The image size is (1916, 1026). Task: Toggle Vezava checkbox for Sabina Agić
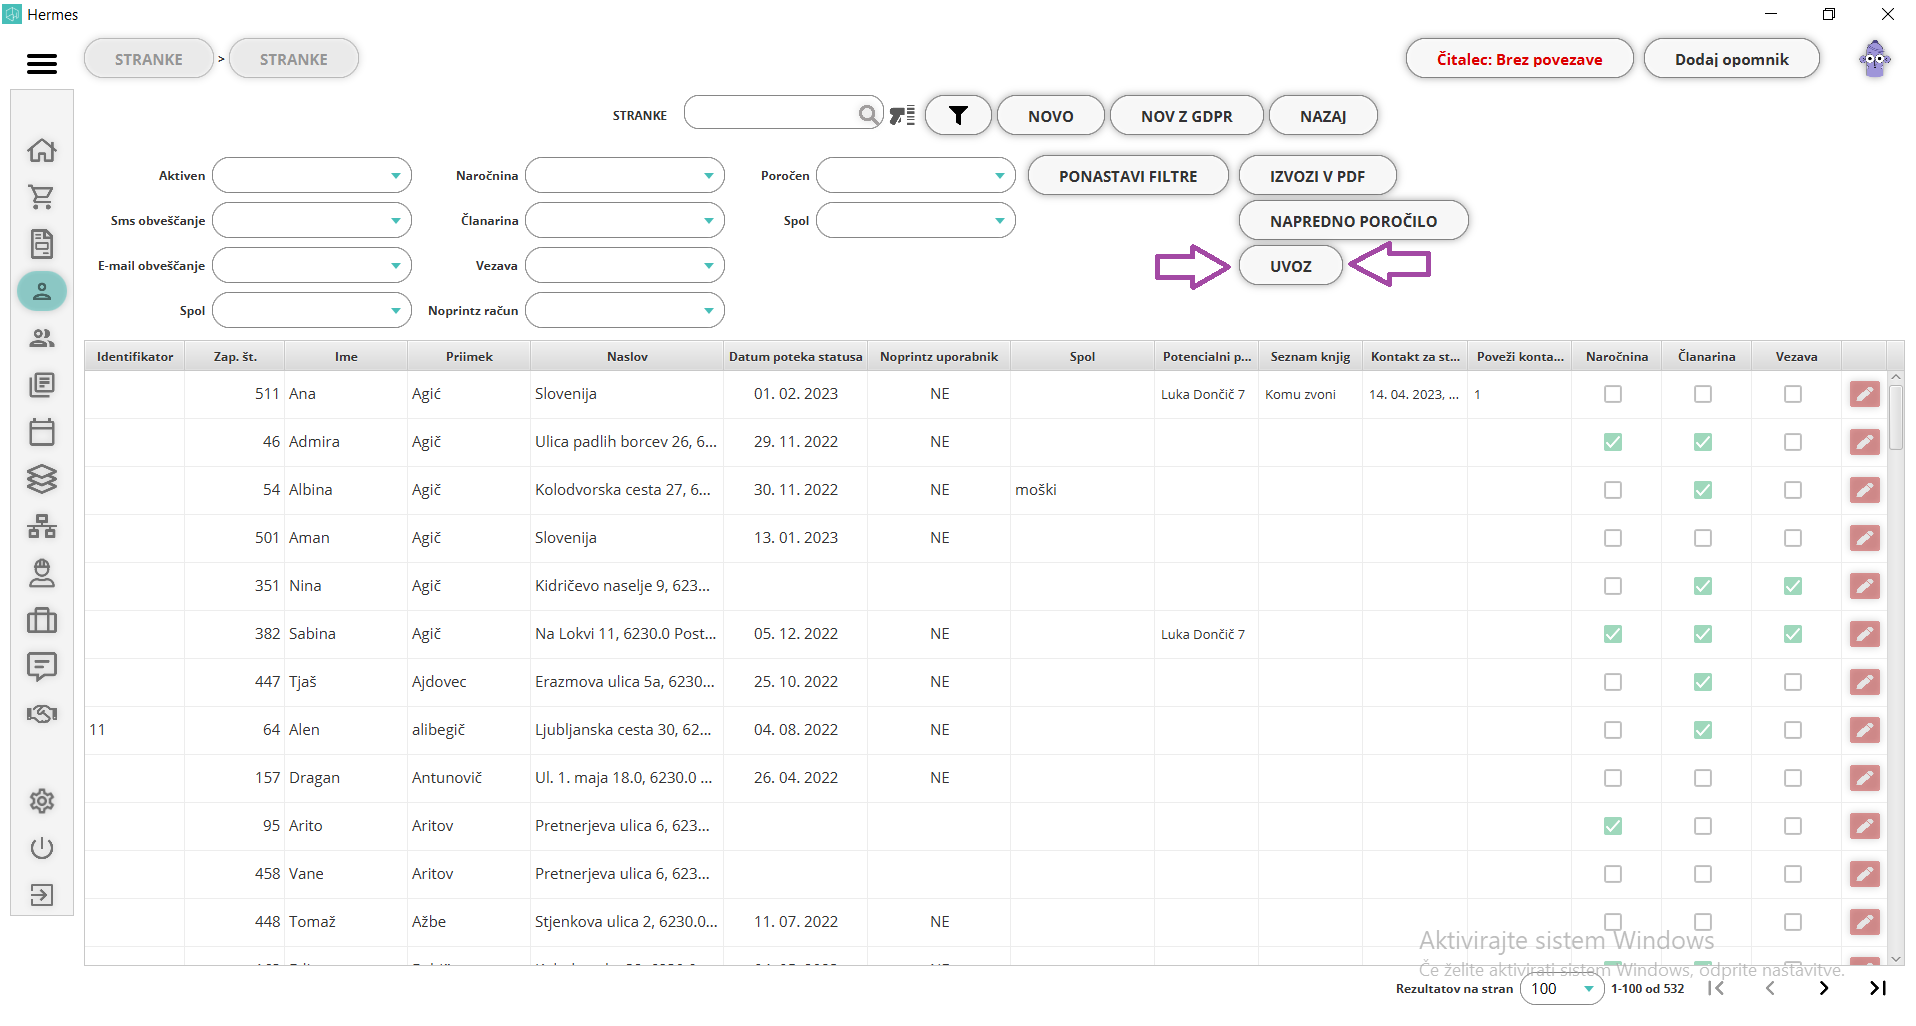[x=1793, y=634]
